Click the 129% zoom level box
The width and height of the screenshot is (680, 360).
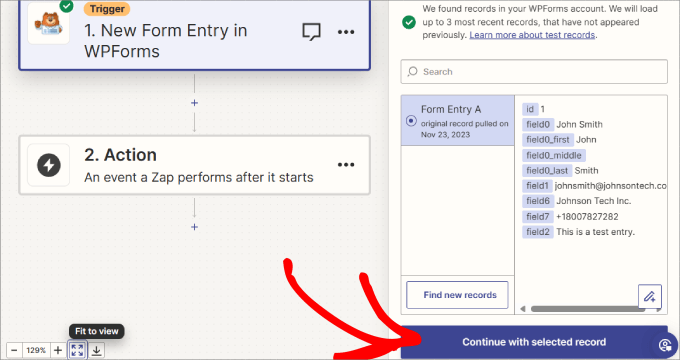[x=36, y=350]
